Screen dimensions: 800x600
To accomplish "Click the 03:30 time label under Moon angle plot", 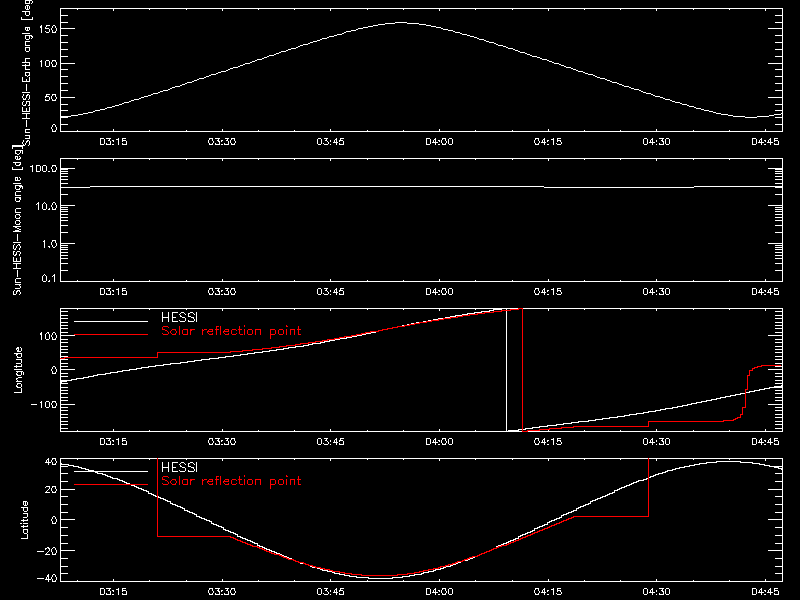I will [x=222, y=291].
